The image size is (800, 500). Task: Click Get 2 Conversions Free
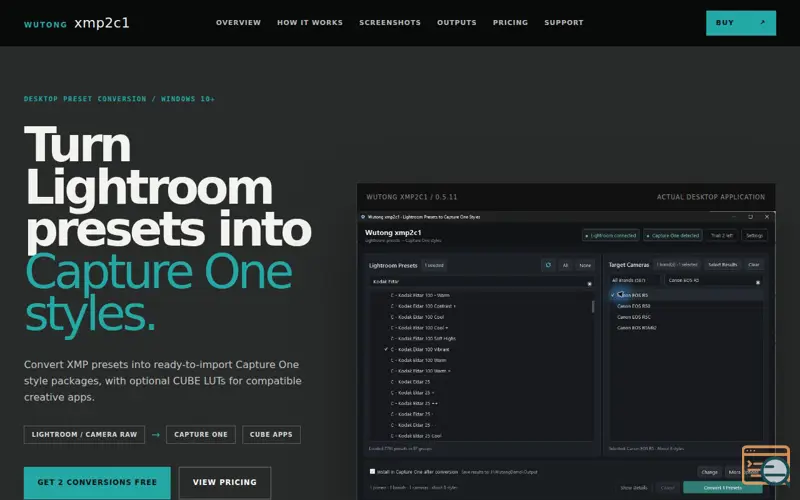coord(97,483)
